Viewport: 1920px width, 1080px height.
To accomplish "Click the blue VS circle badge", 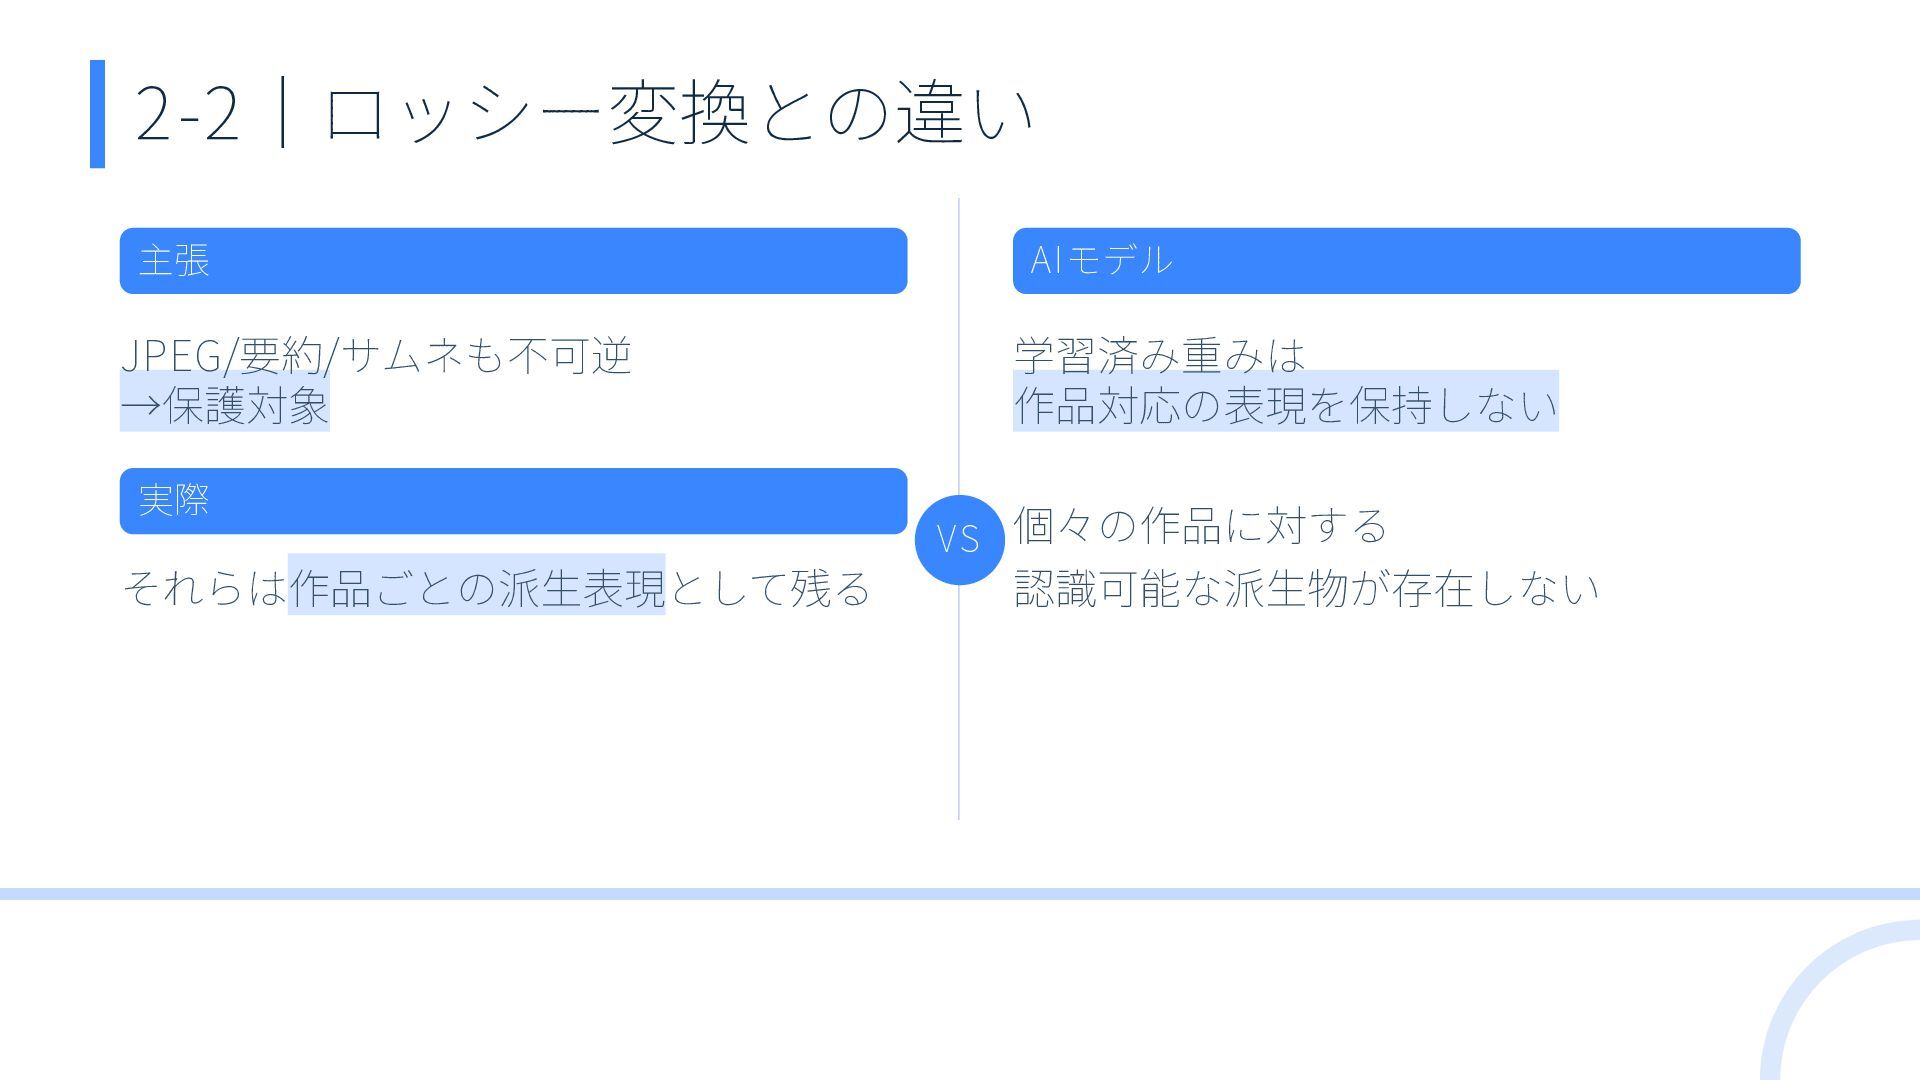I will [x=959, y=539].
